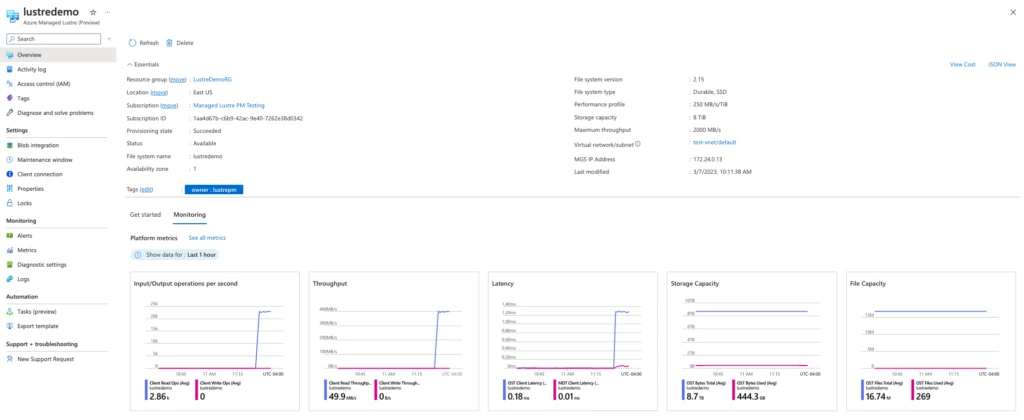Open the LustreDemoRG resource group link
This screenshot has height=420, width=1024.
[x=212, y=80]
